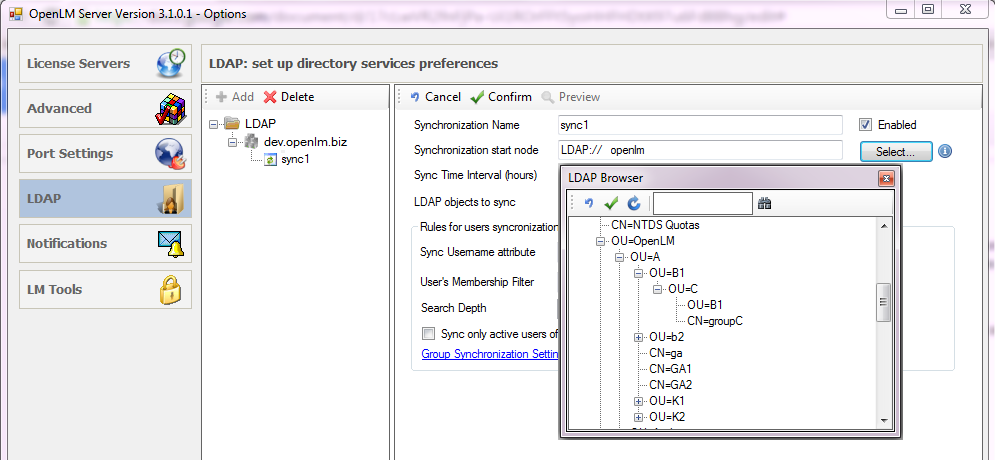995x460 pixels.
Task: Collapse the OU=OpenLM node
Action: pyautogui.click(x=601, y=241)
